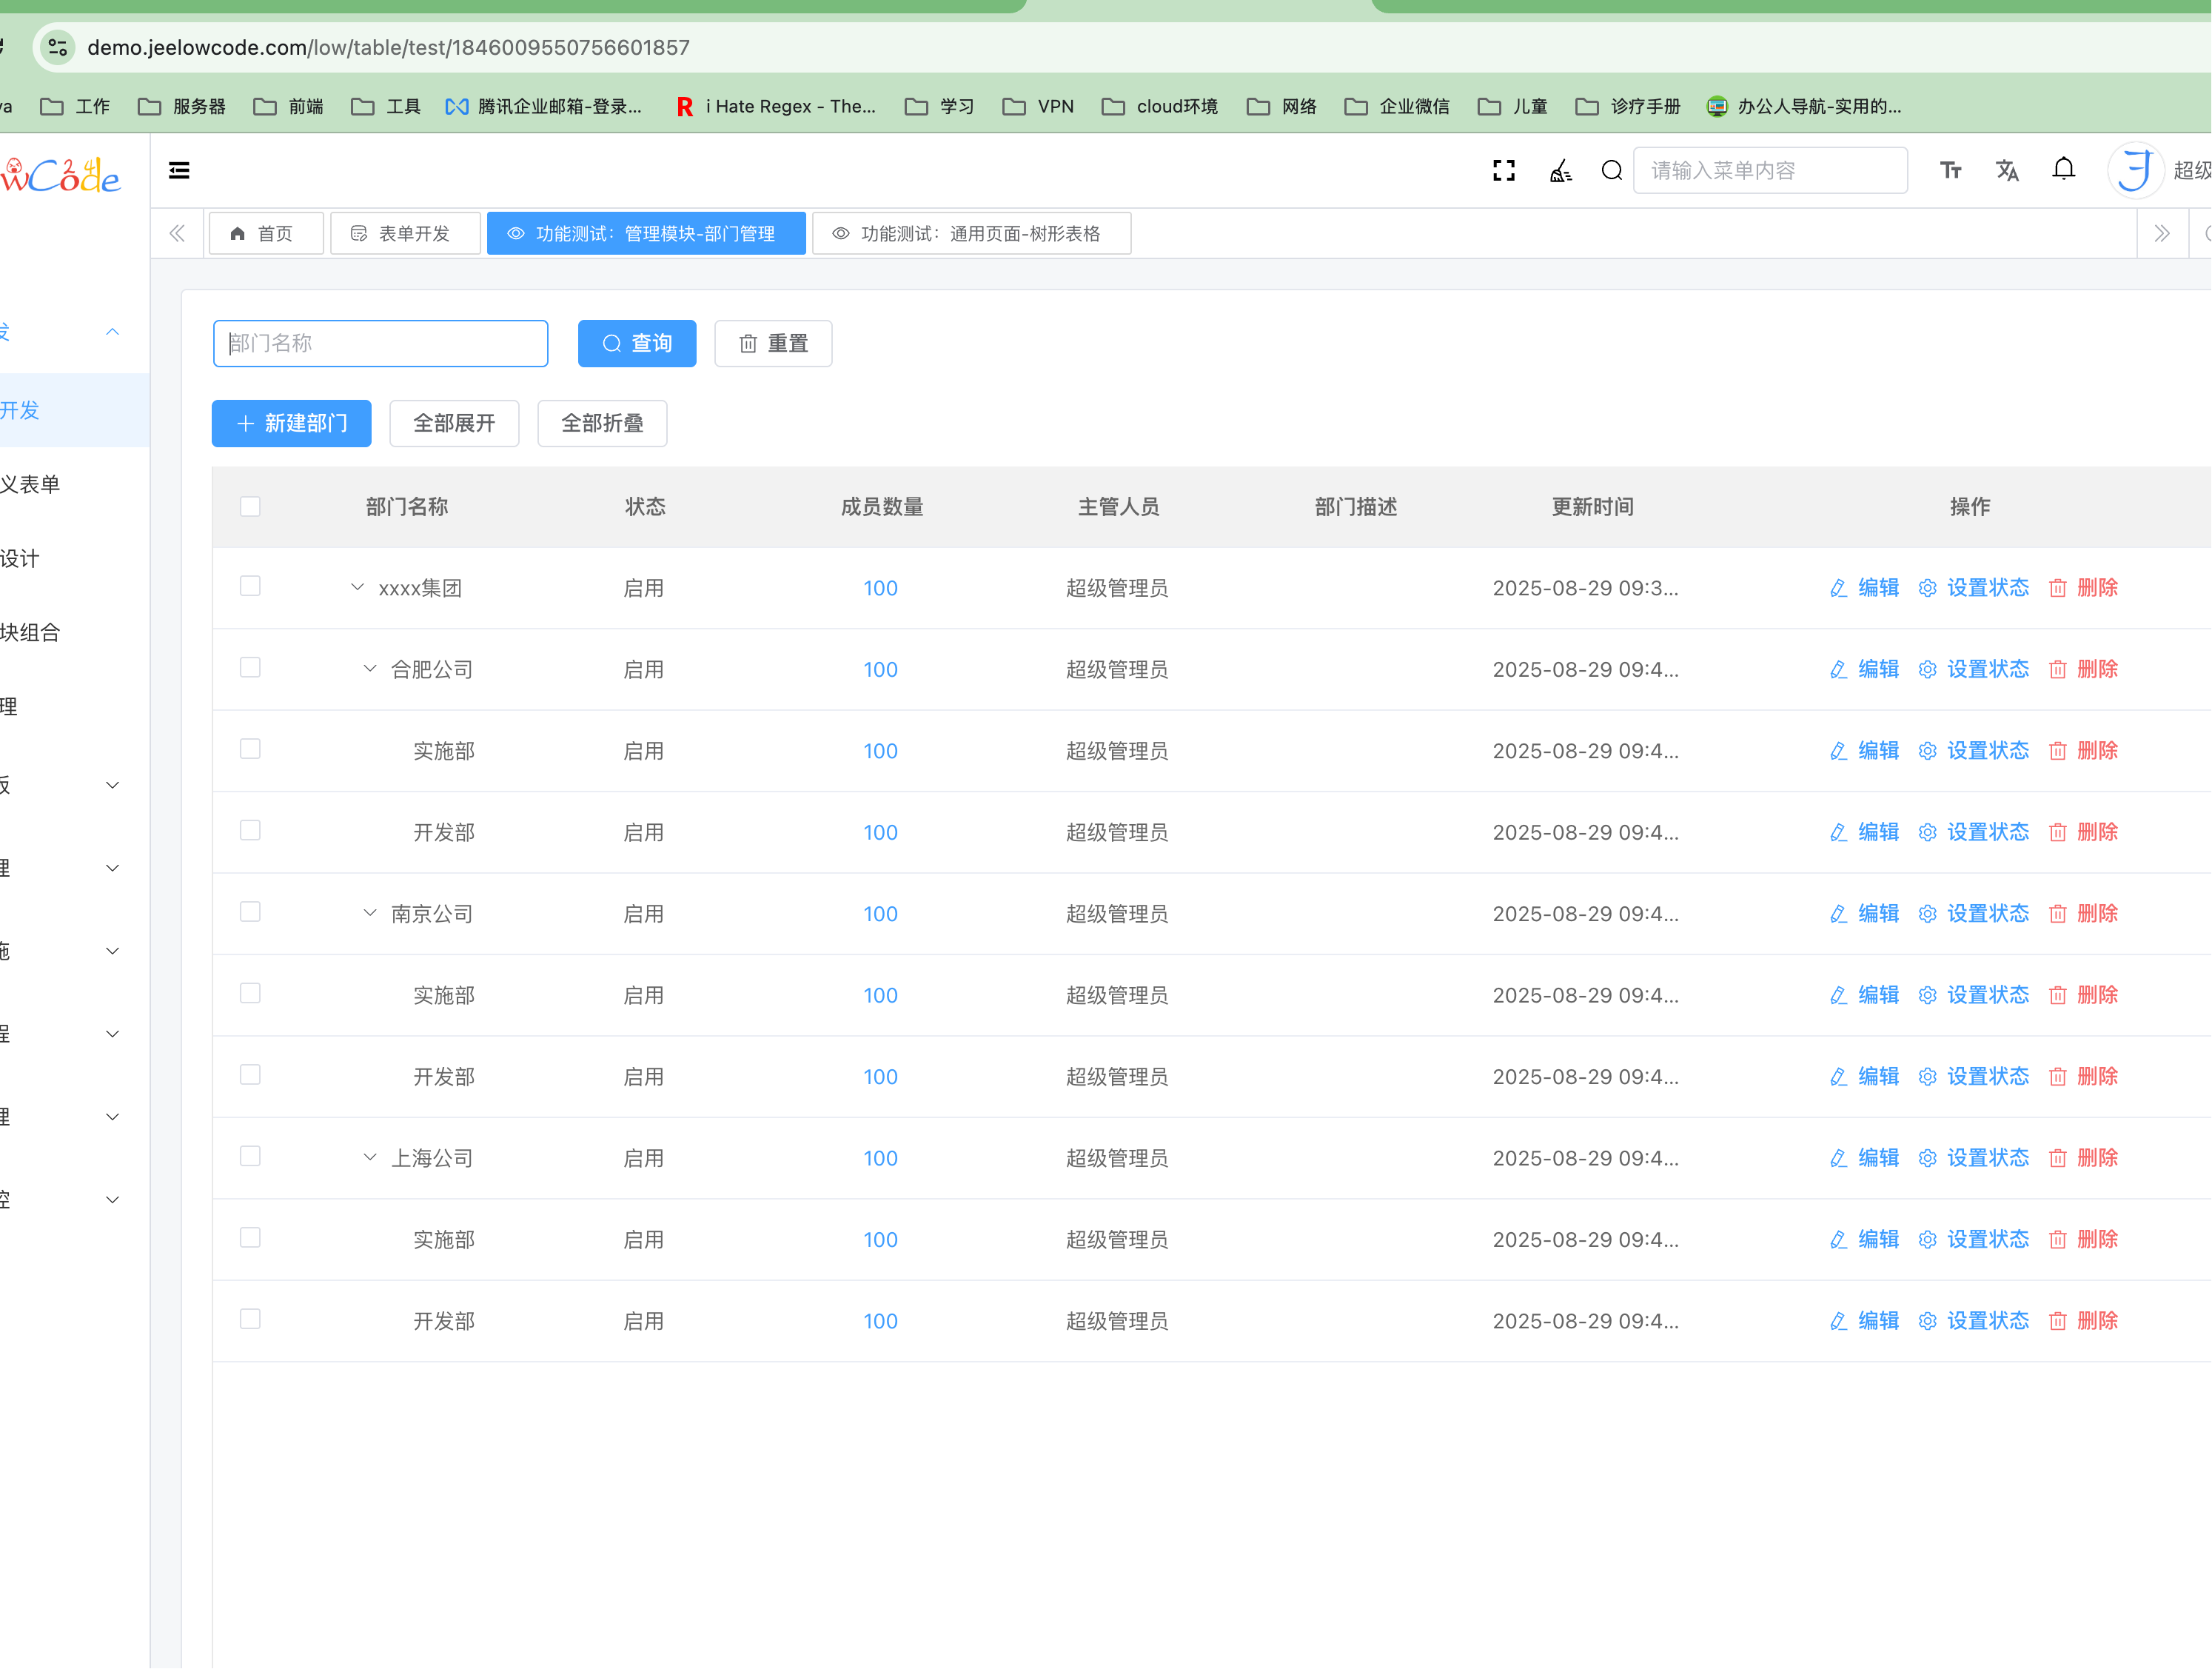Toggle the select-all header checkbox

(x=250, y=507)
